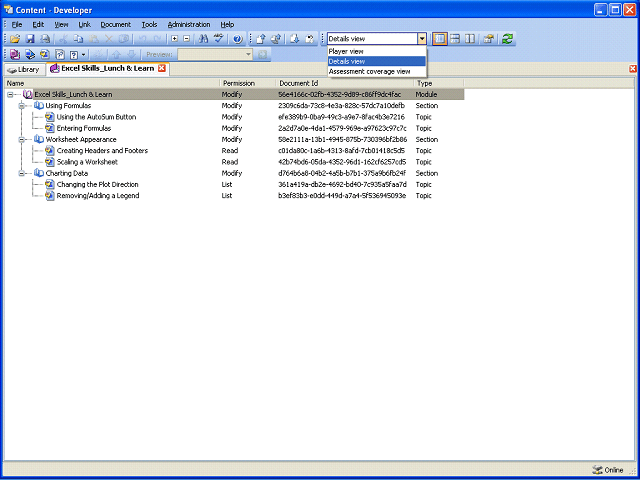Viewport: 640px width, 480px height.
Task: Click the Online status icon
Action: coord(597,470)
